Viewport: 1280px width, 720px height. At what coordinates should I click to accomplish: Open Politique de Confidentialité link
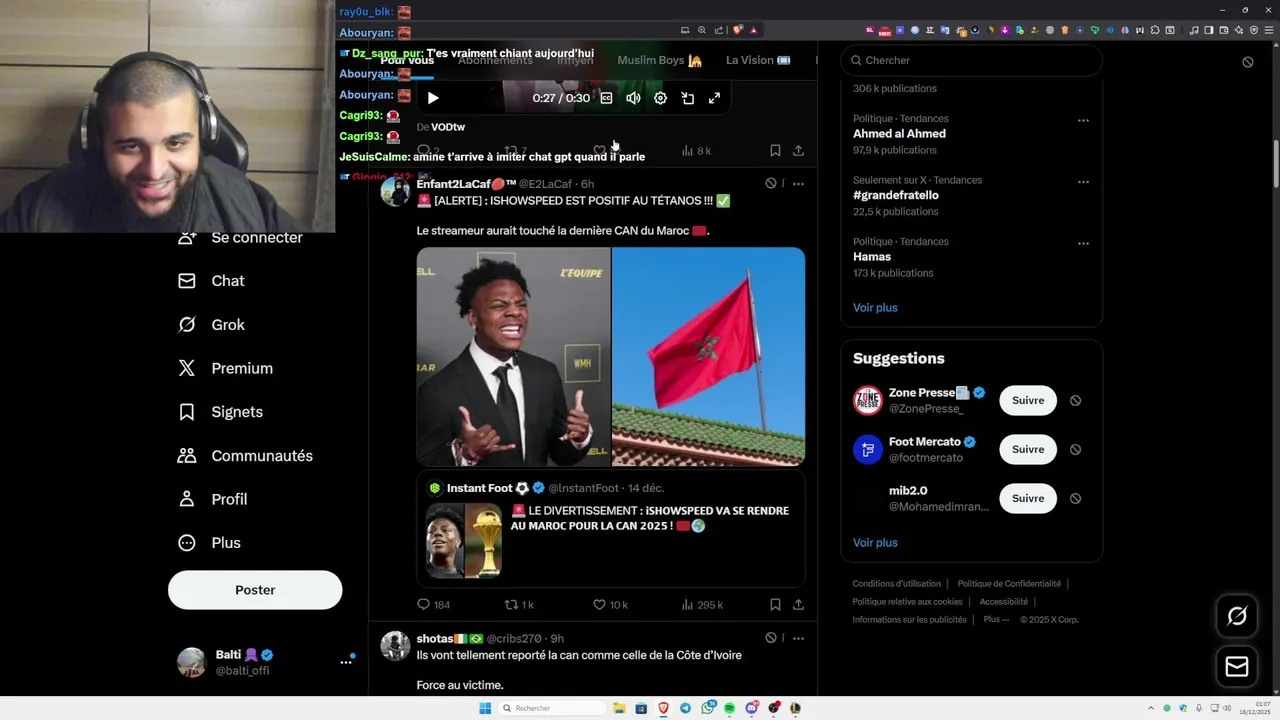coord(1009,584)
